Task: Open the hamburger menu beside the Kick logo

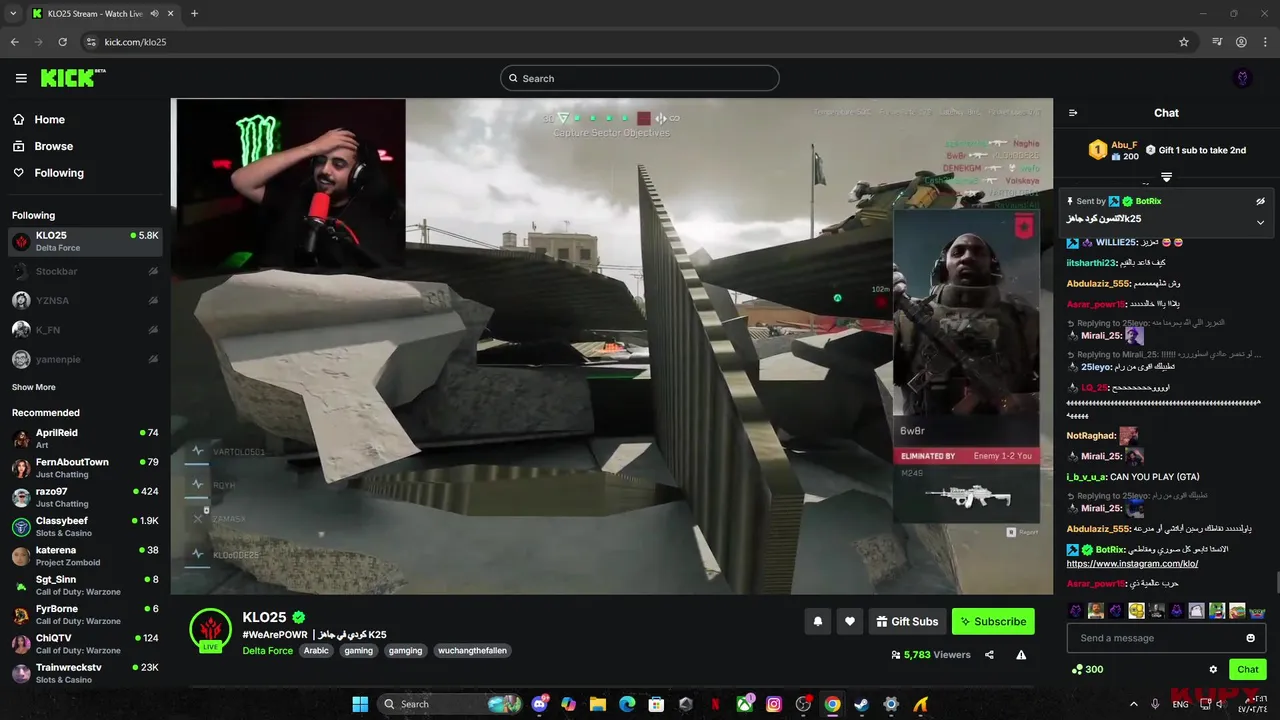Action: click(x=21, y=78)
